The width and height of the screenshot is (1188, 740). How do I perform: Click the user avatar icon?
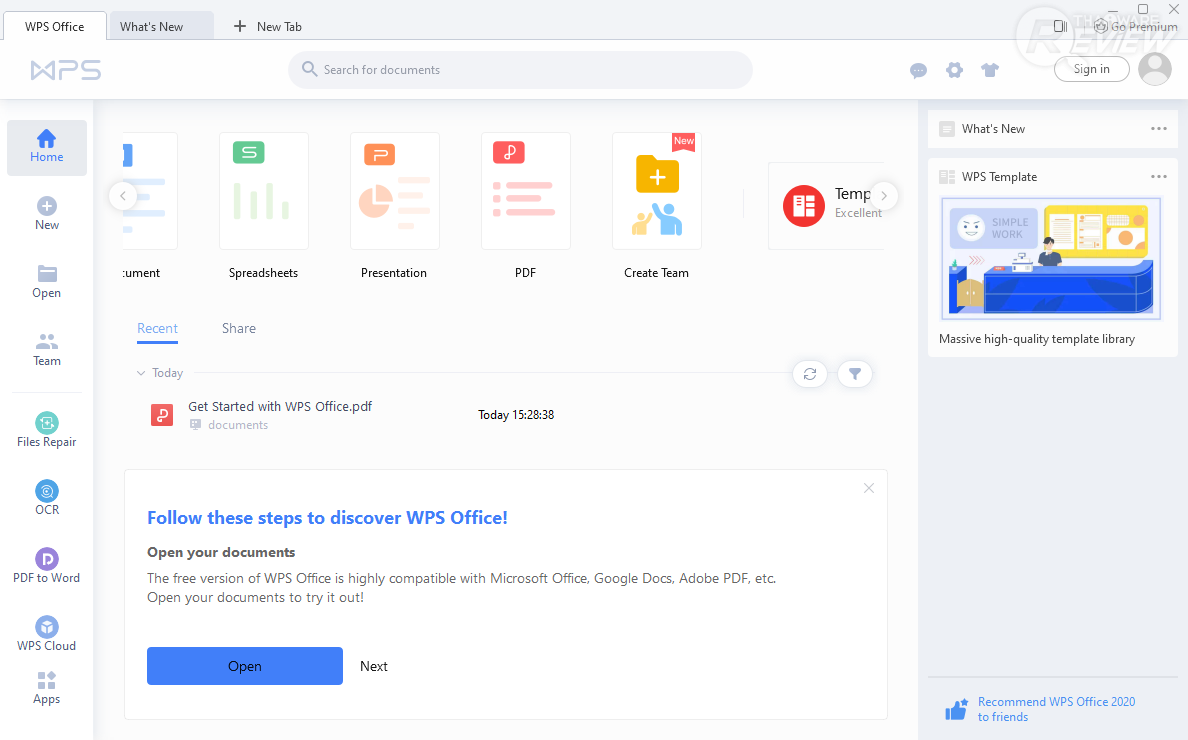(x=1155, y=69)
